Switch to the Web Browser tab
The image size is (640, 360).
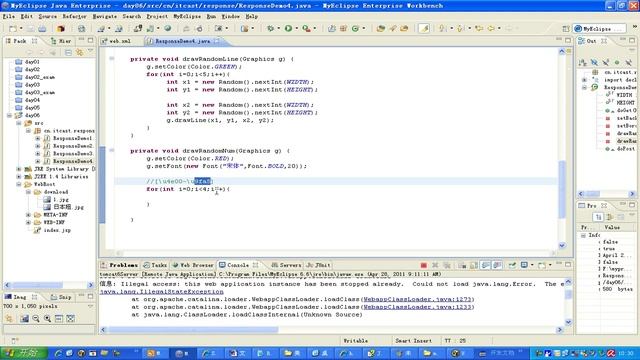click(193, 265)
